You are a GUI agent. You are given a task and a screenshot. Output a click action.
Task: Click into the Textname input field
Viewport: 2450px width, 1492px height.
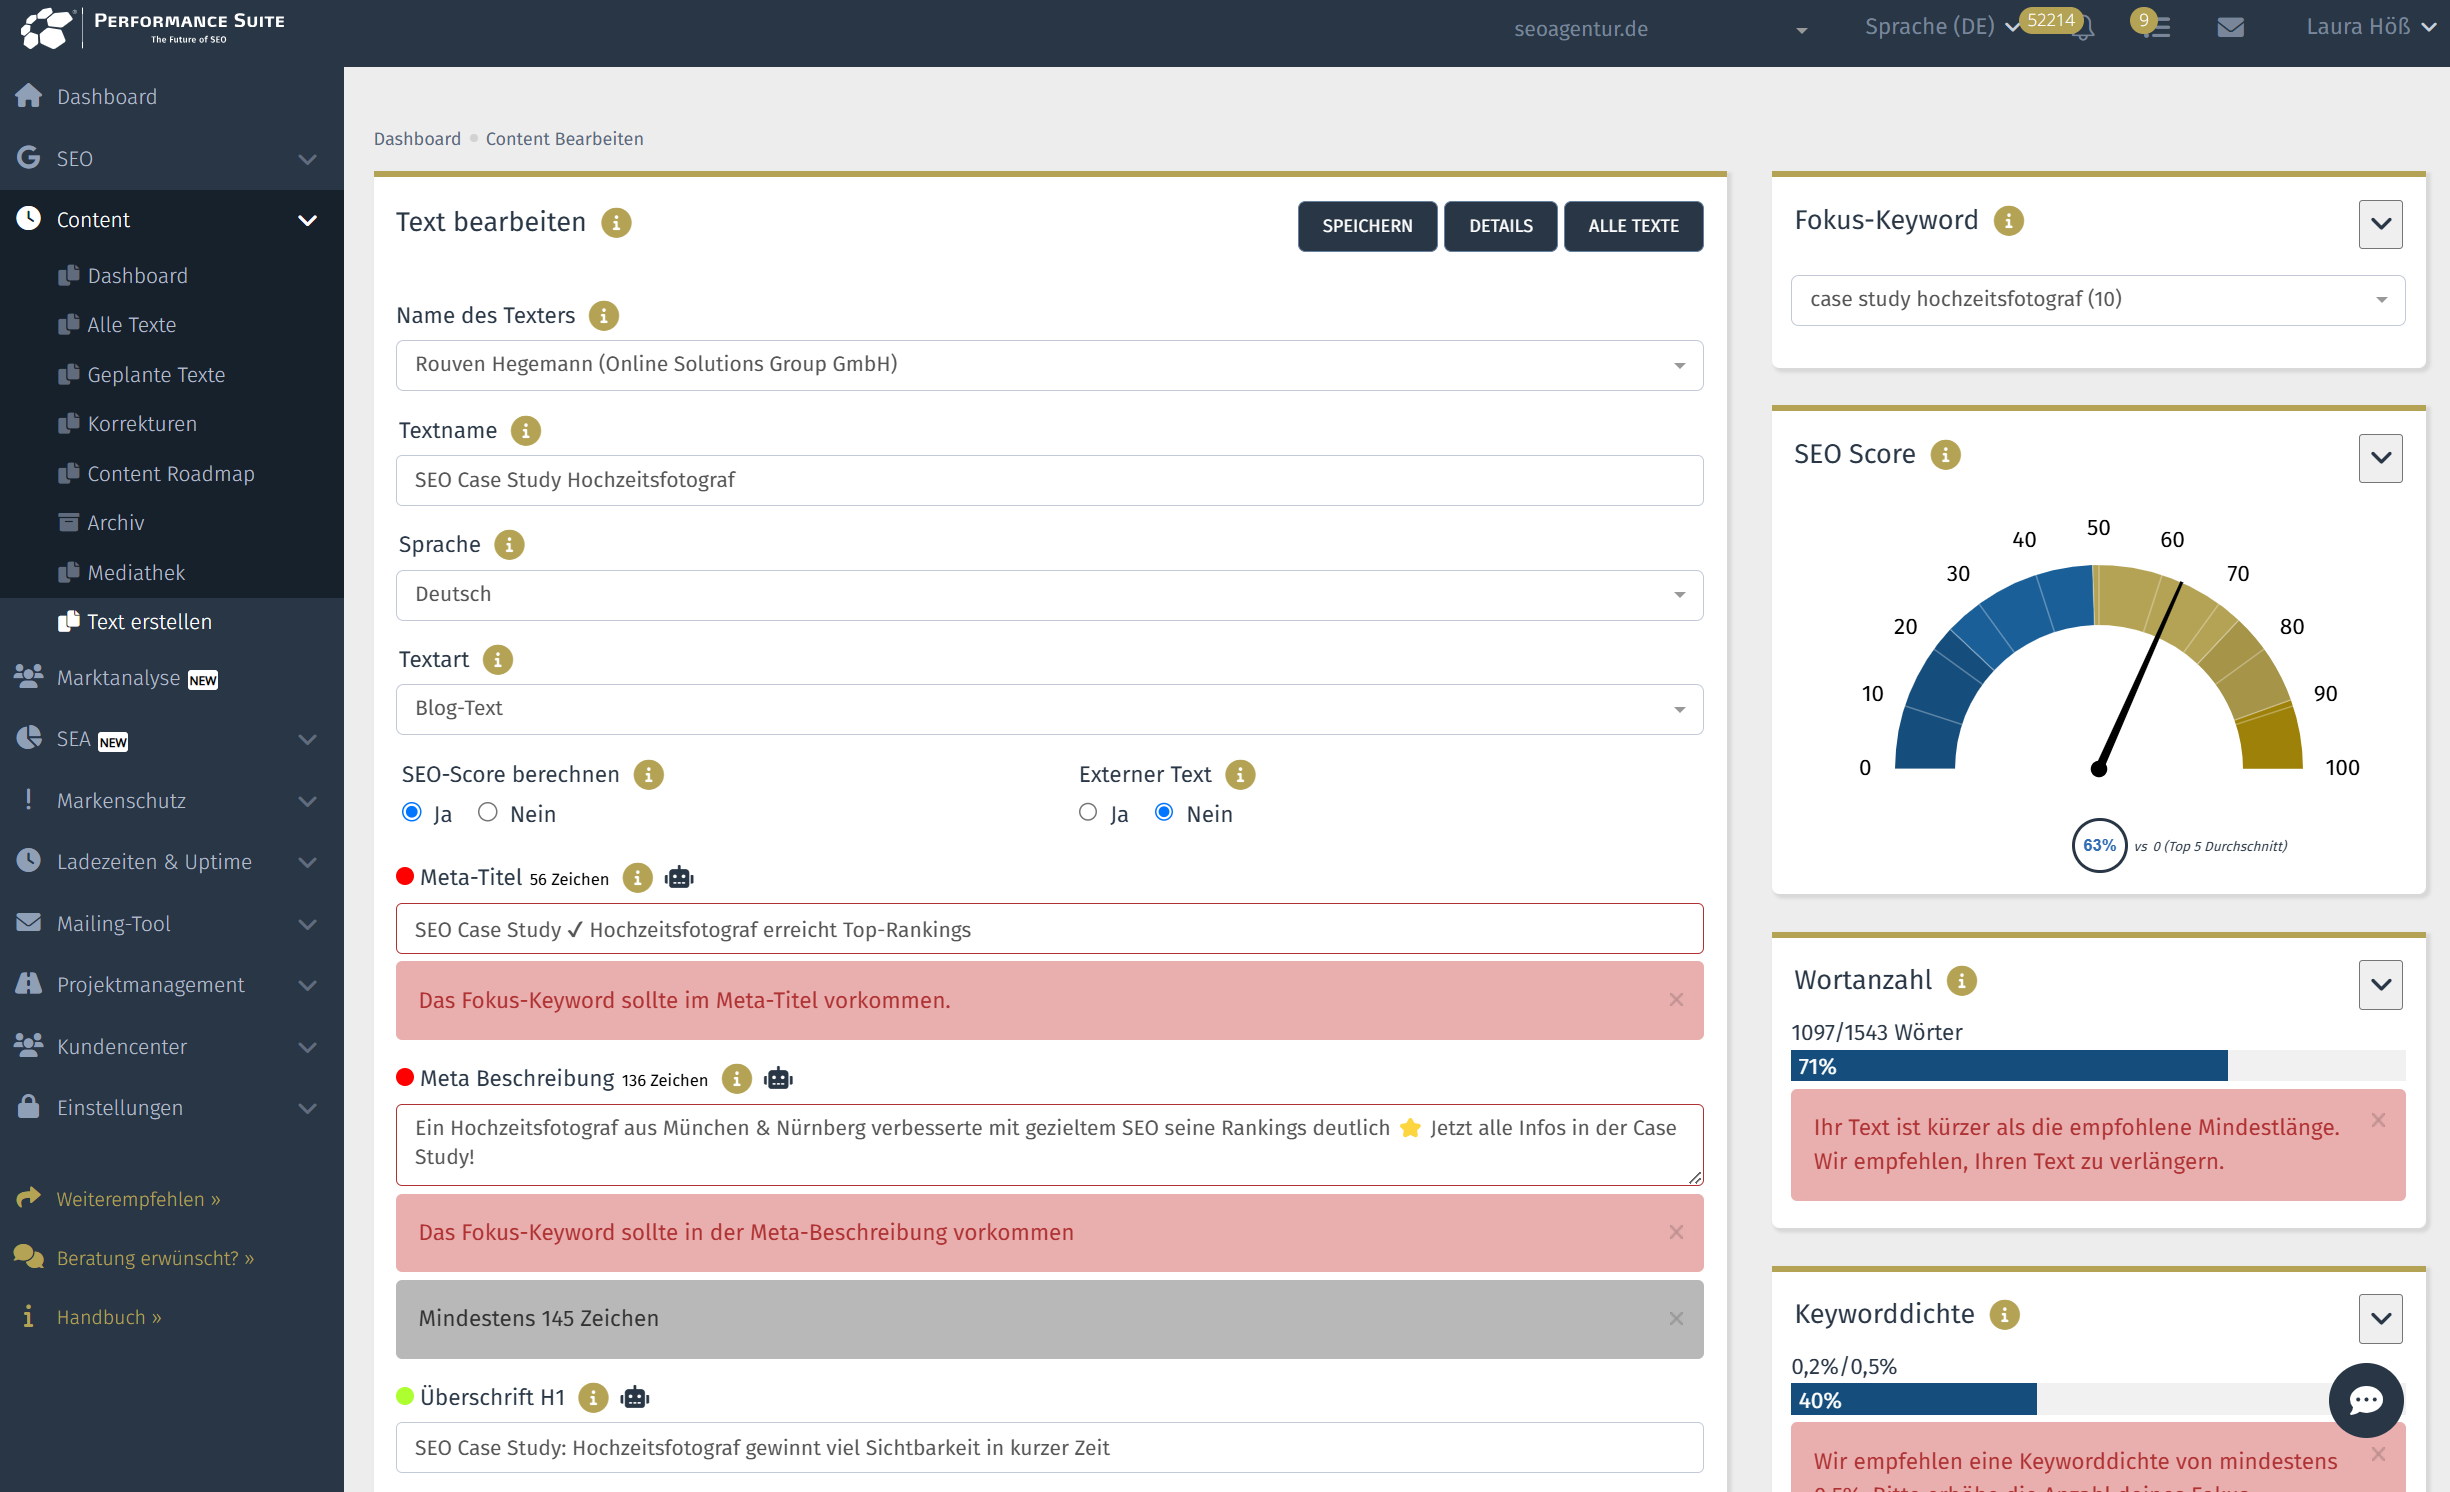tap(1049, 480)
